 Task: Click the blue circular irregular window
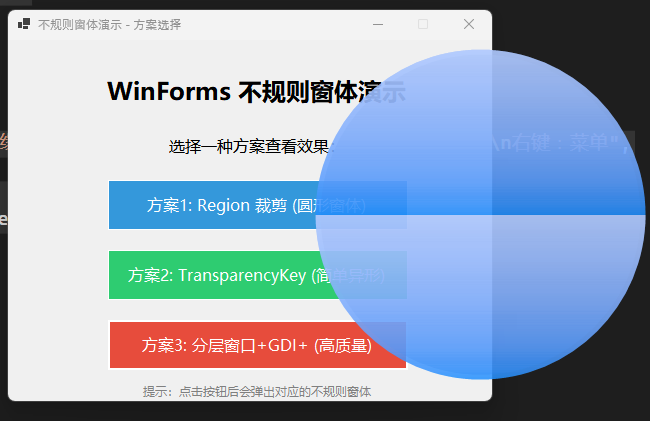pos(480,215)
